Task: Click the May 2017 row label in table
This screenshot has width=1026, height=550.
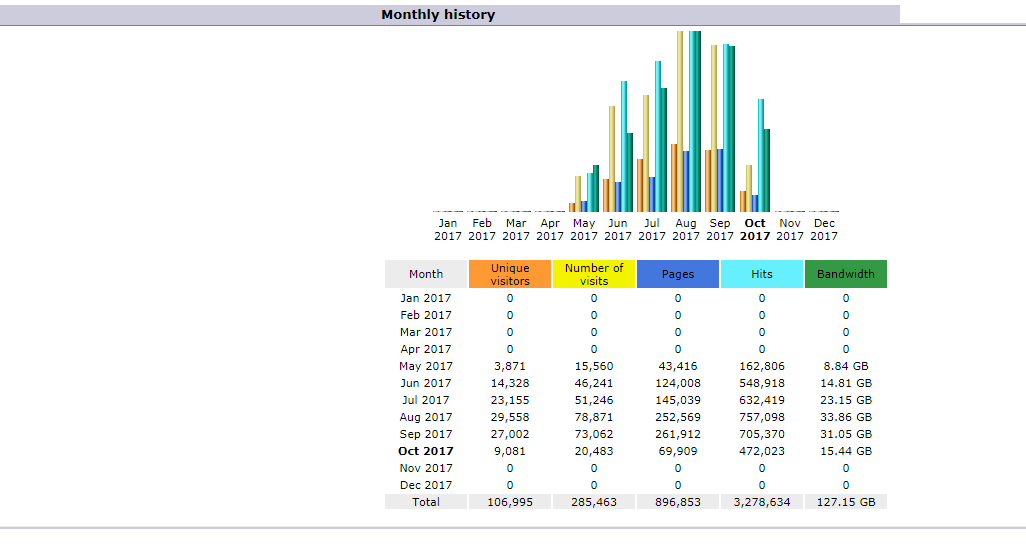Action: tap(426, 366)
